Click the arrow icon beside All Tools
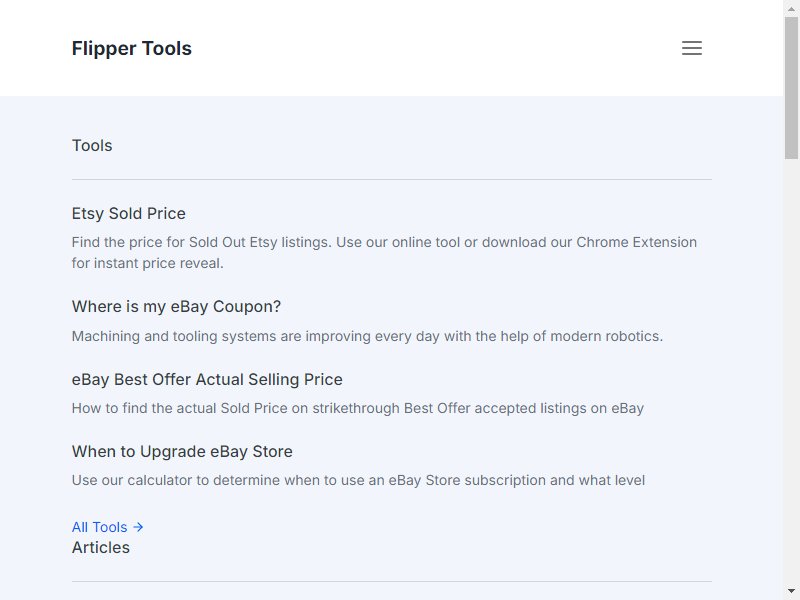The image size is (800, 600). [x=138, y=527]
